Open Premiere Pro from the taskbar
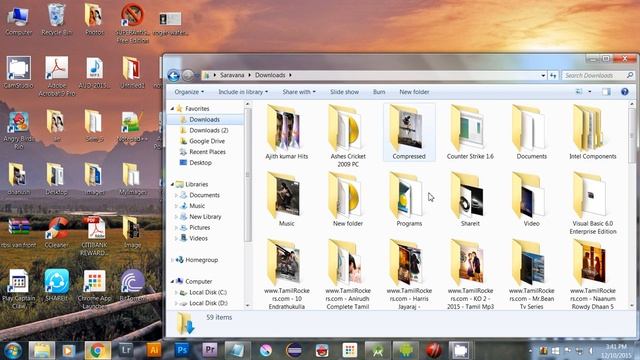 click(x=209, y=350)
